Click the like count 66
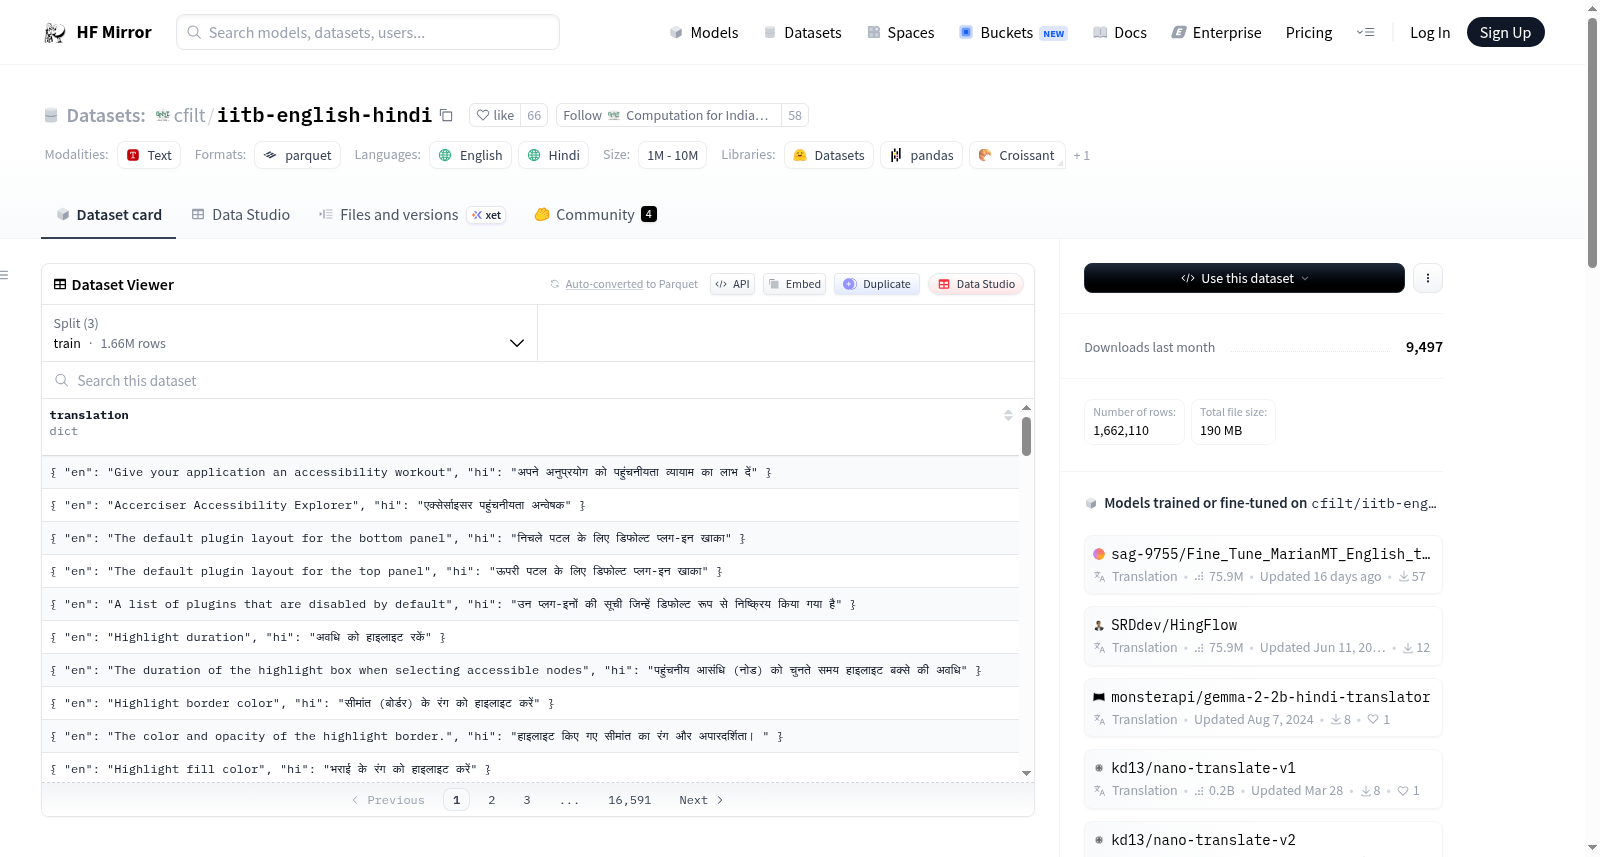 534,116
